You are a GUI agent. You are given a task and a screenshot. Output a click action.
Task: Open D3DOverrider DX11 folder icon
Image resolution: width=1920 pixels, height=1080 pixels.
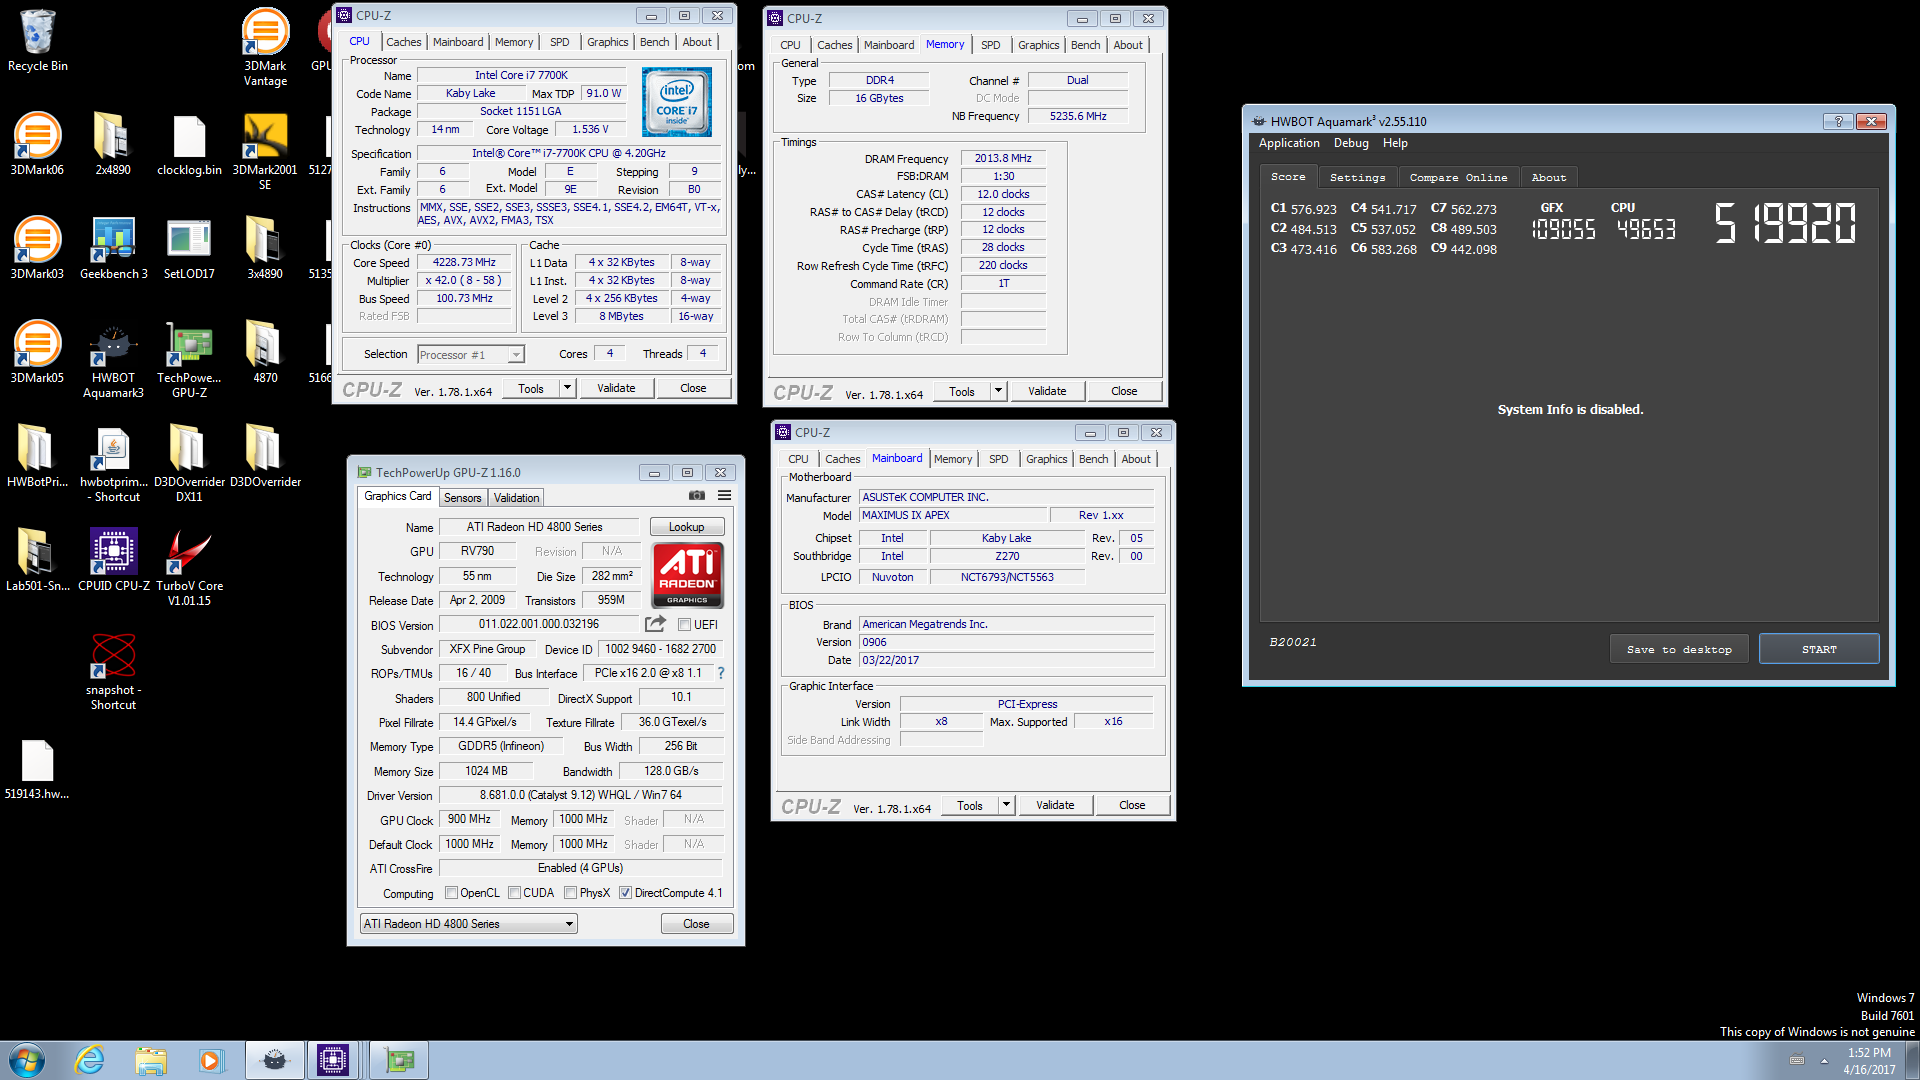click(189, 463)
